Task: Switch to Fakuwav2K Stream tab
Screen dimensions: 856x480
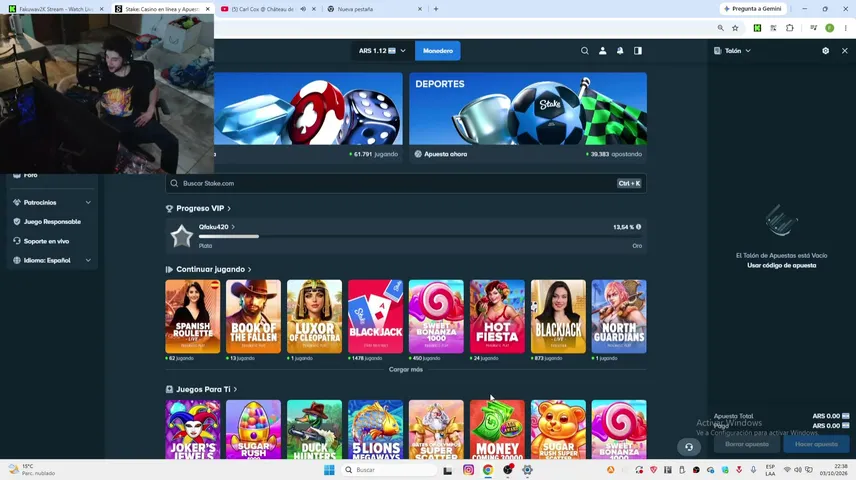Action: tap(54, 9)
